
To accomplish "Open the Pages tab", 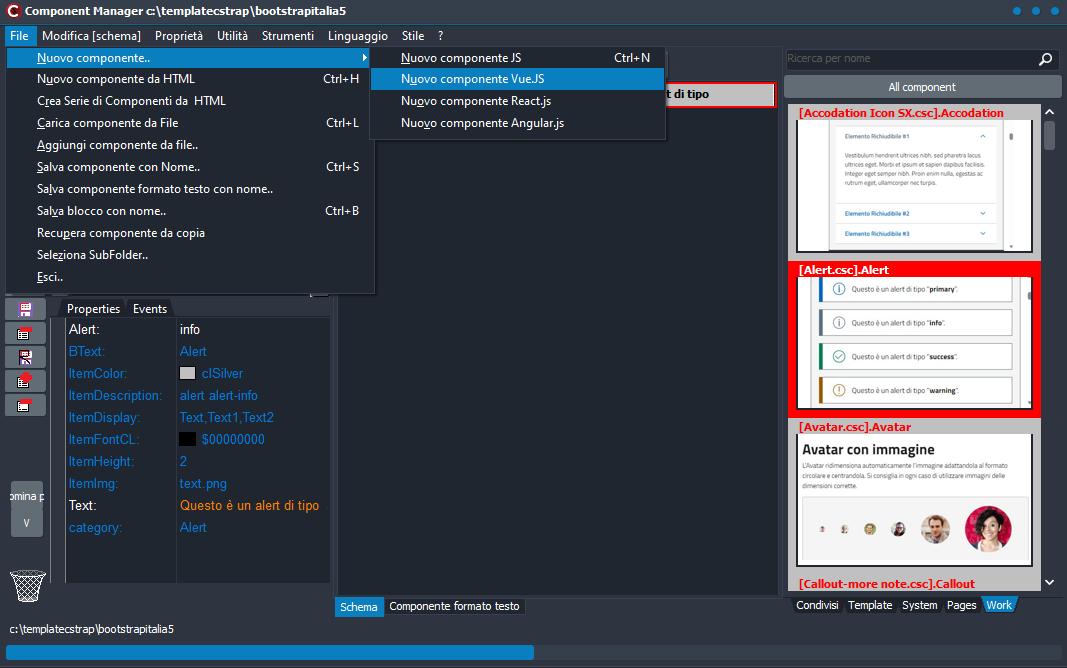I will [962, 605].
